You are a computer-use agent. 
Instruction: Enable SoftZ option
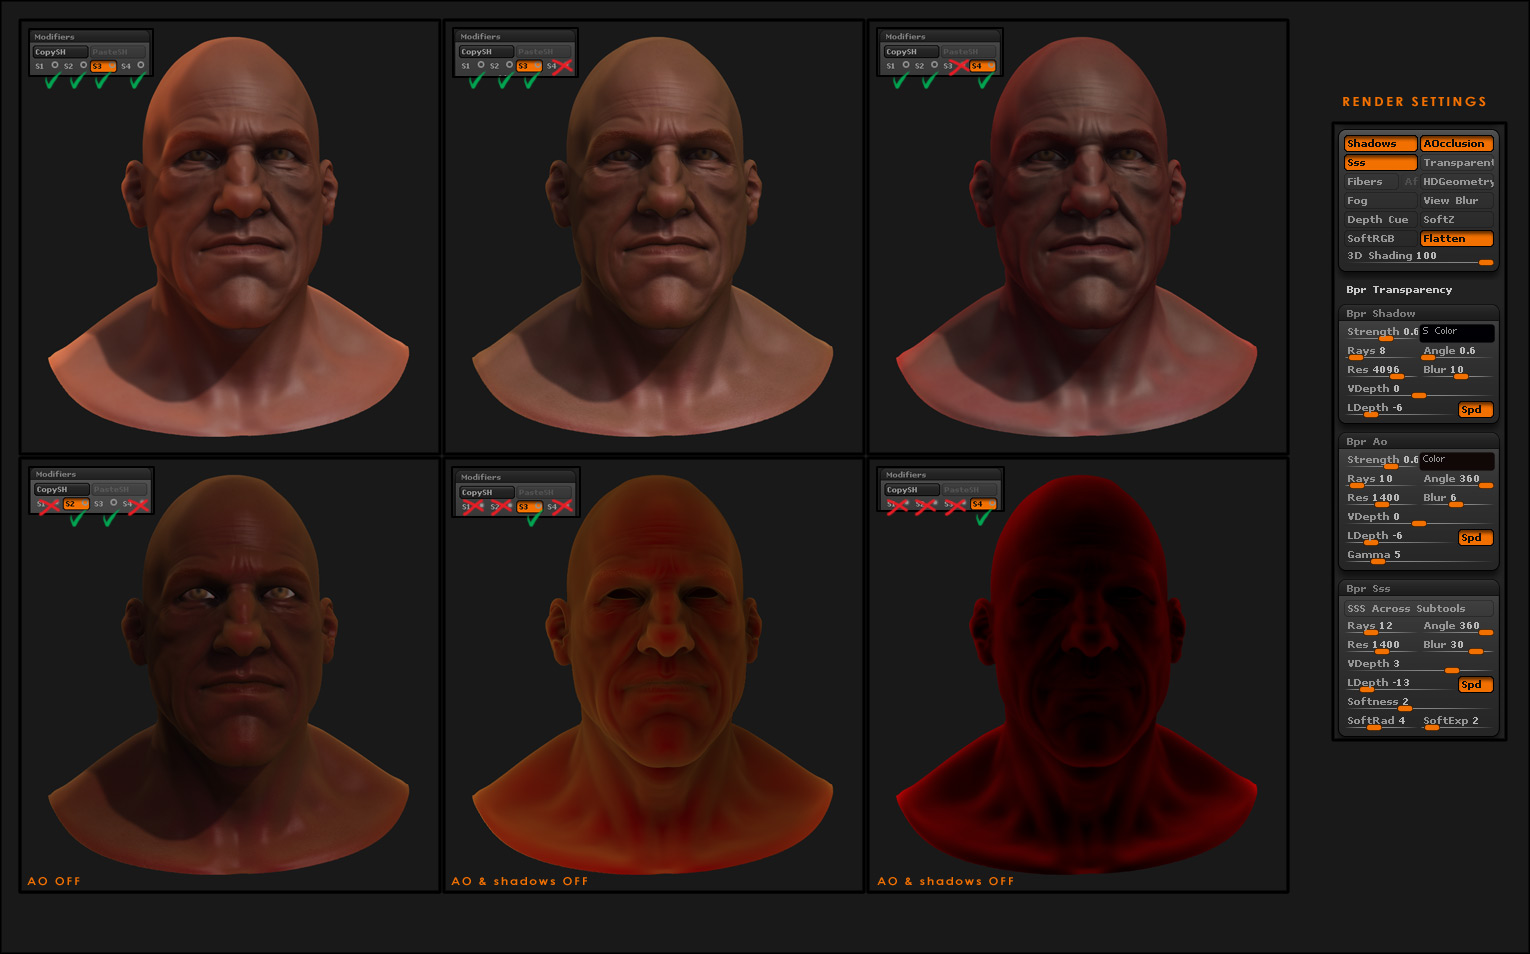pos(1456,220)
